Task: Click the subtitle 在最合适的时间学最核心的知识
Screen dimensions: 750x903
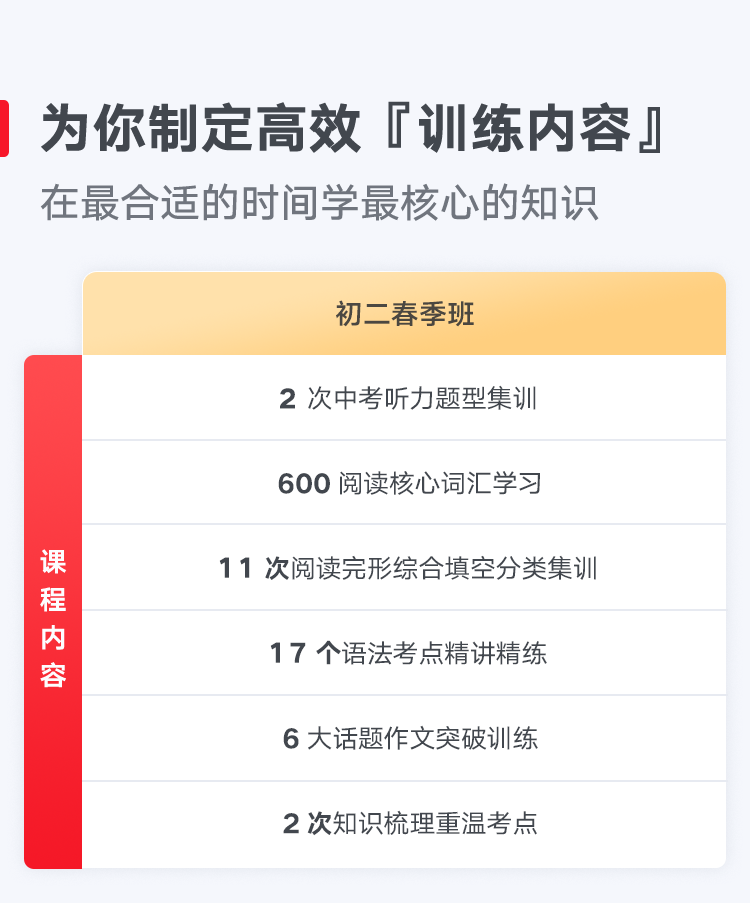Action: tap(319, 203)
